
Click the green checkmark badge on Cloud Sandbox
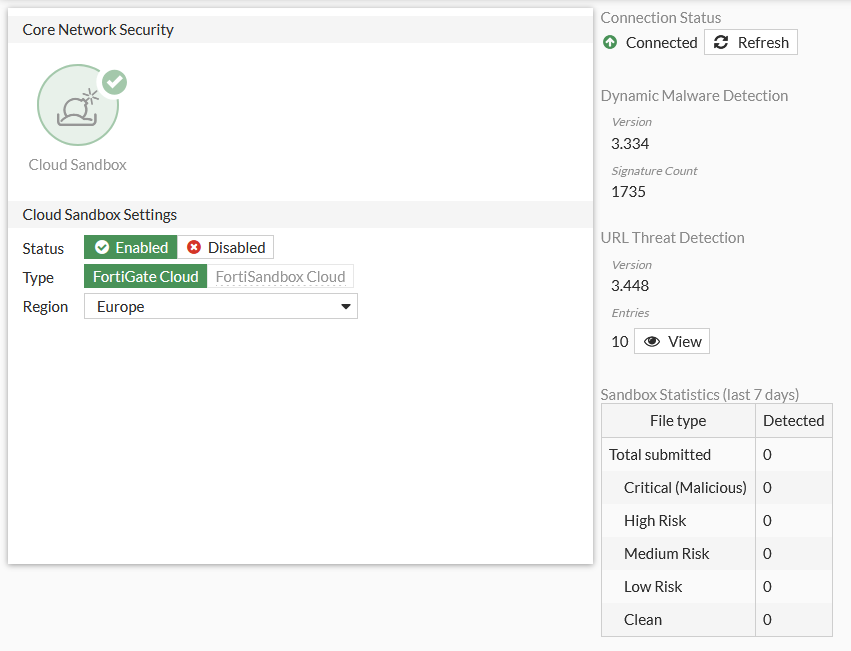[x=114, y=82]
